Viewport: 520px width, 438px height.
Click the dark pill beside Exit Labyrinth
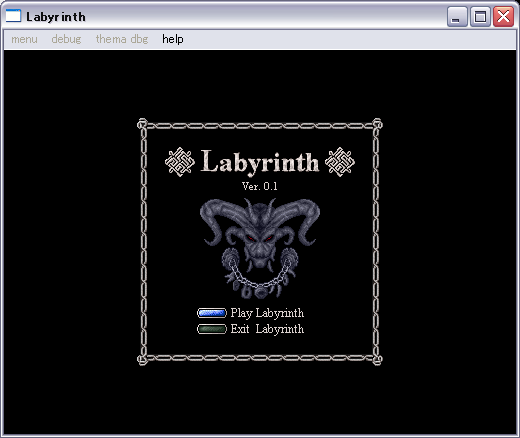[x=212, y=329]
